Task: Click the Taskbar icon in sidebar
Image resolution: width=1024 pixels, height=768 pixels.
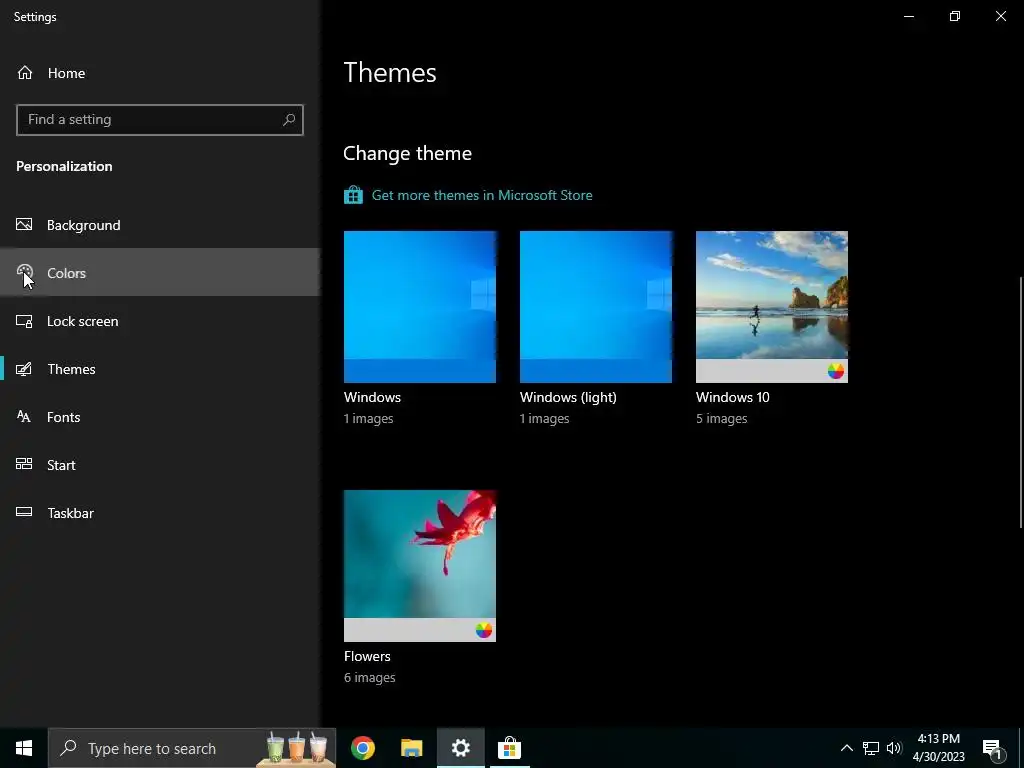Action: (x=24, y=512)
